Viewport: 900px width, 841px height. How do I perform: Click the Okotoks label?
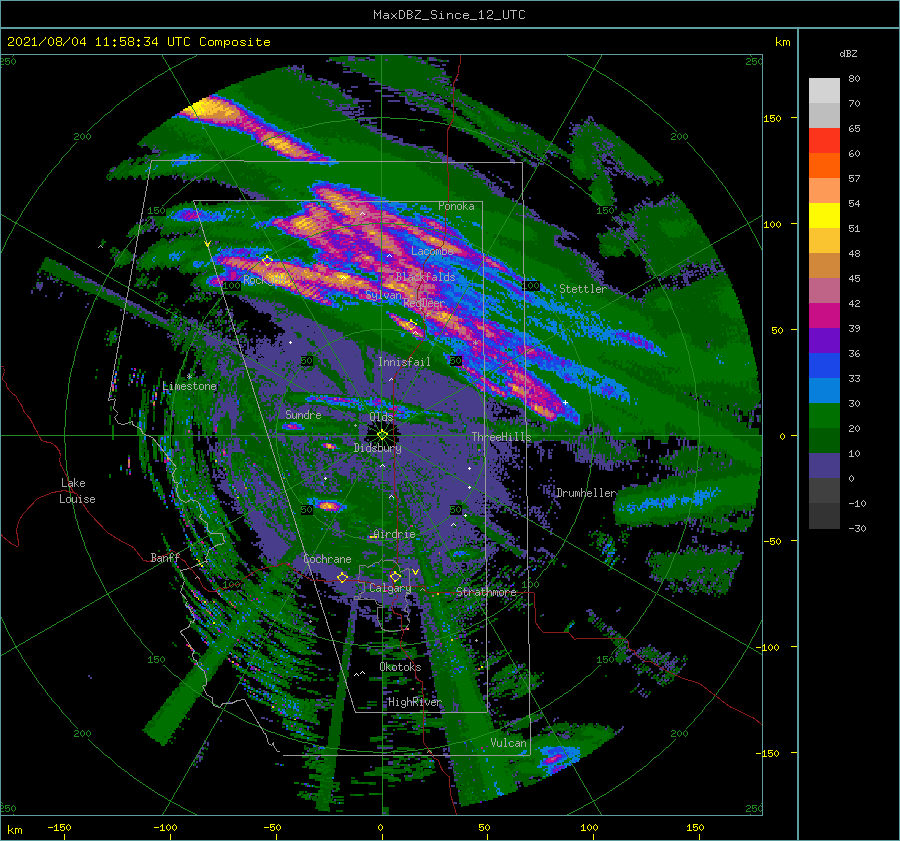tap(400, 667)
